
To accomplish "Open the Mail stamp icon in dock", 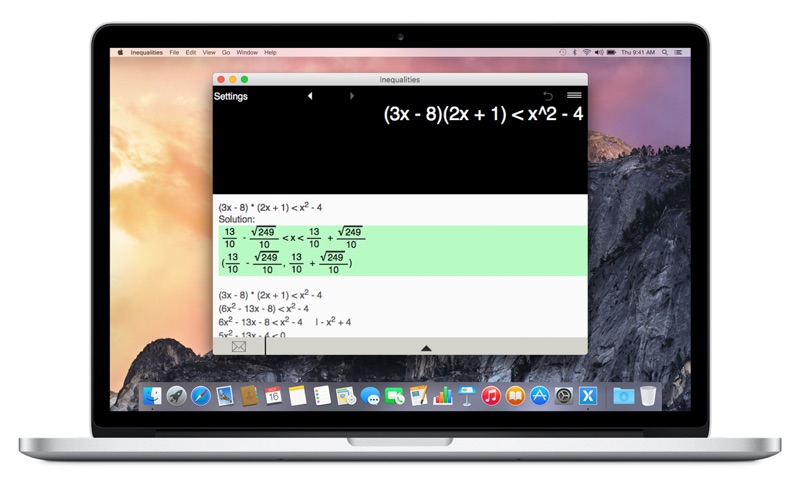I will coord(224,396).
